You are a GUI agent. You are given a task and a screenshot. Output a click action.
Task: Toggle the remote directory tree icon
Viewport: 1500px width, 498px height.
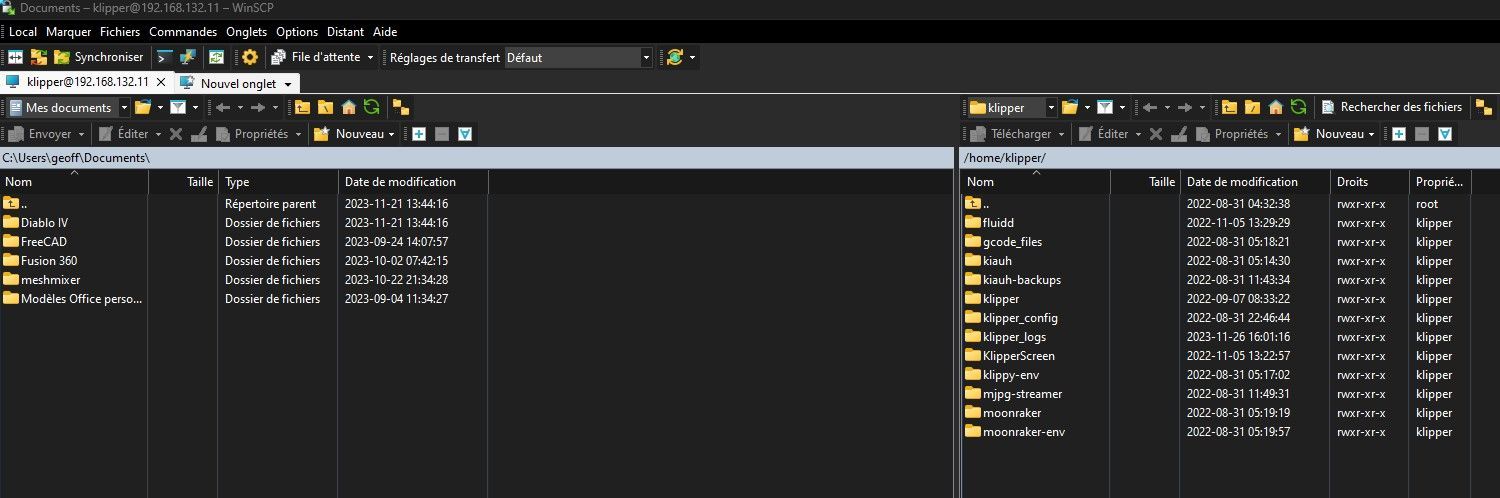click(x=1484, y=107)
